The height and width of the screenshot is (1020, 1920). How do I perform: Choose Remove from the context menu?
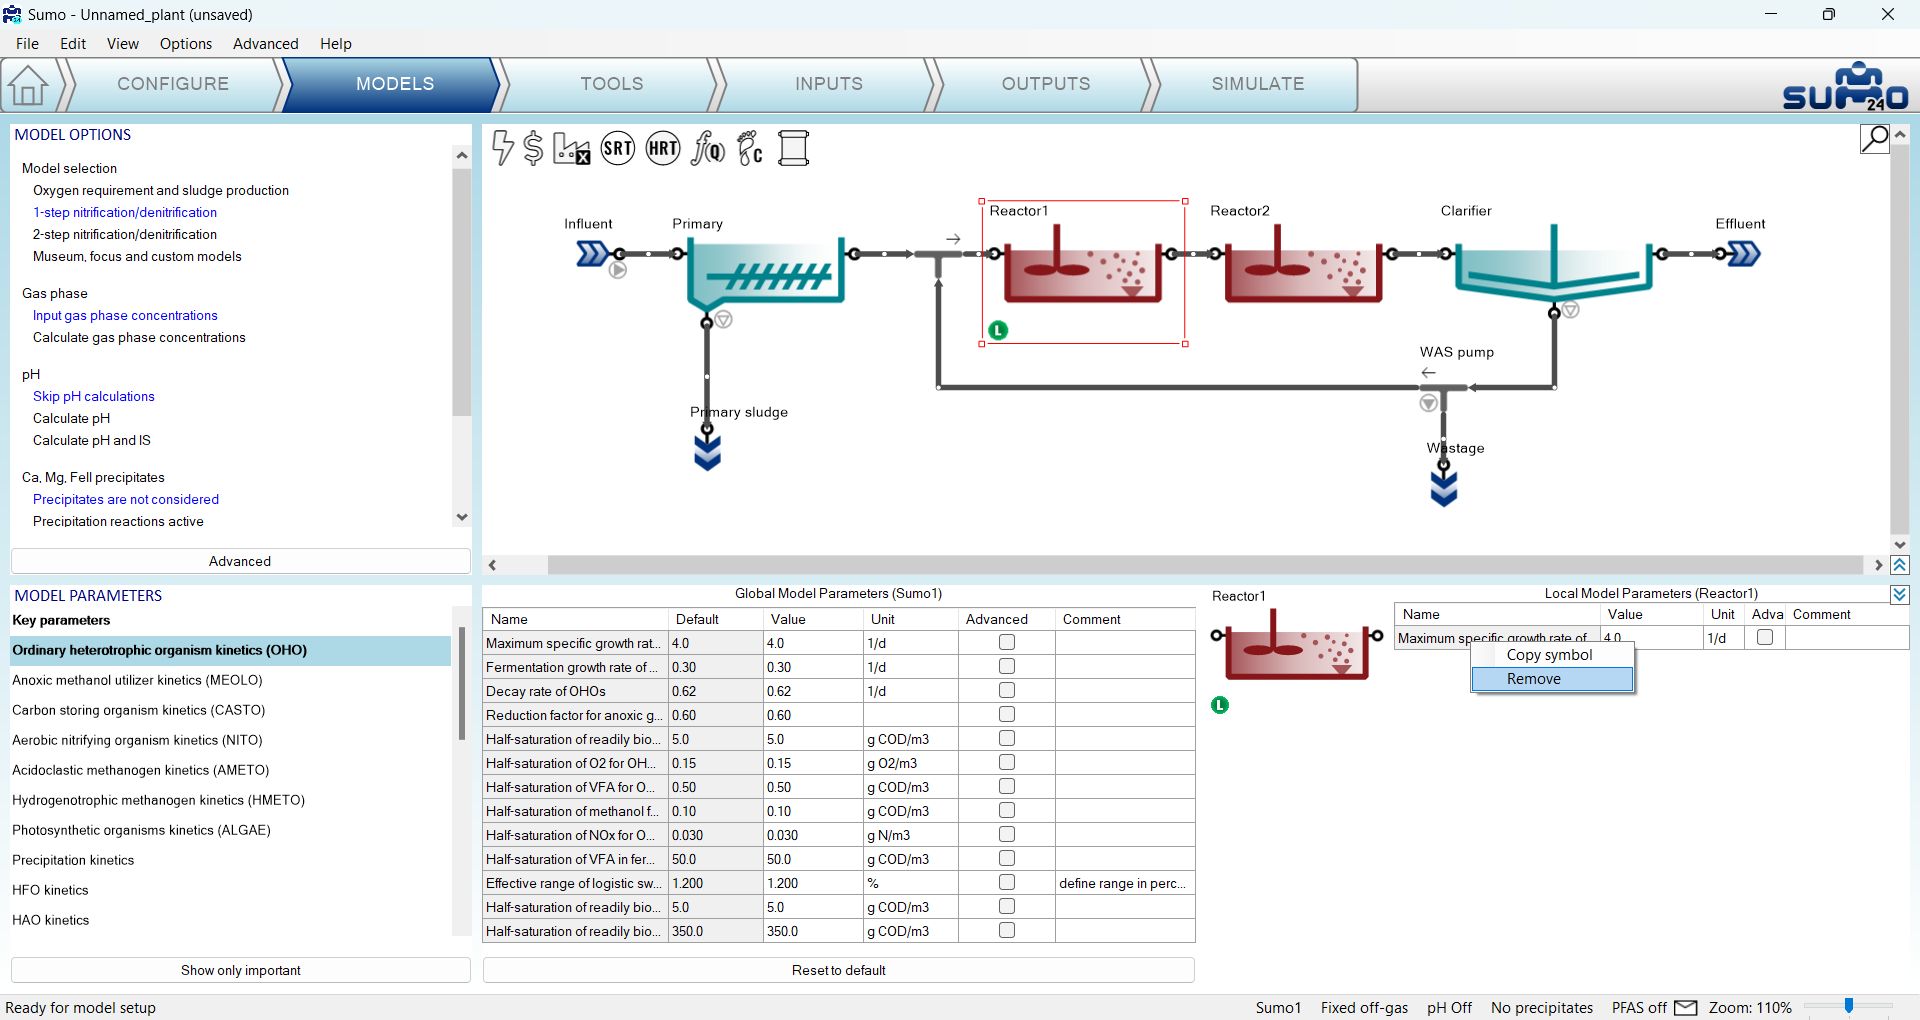tap(1552, 679)
